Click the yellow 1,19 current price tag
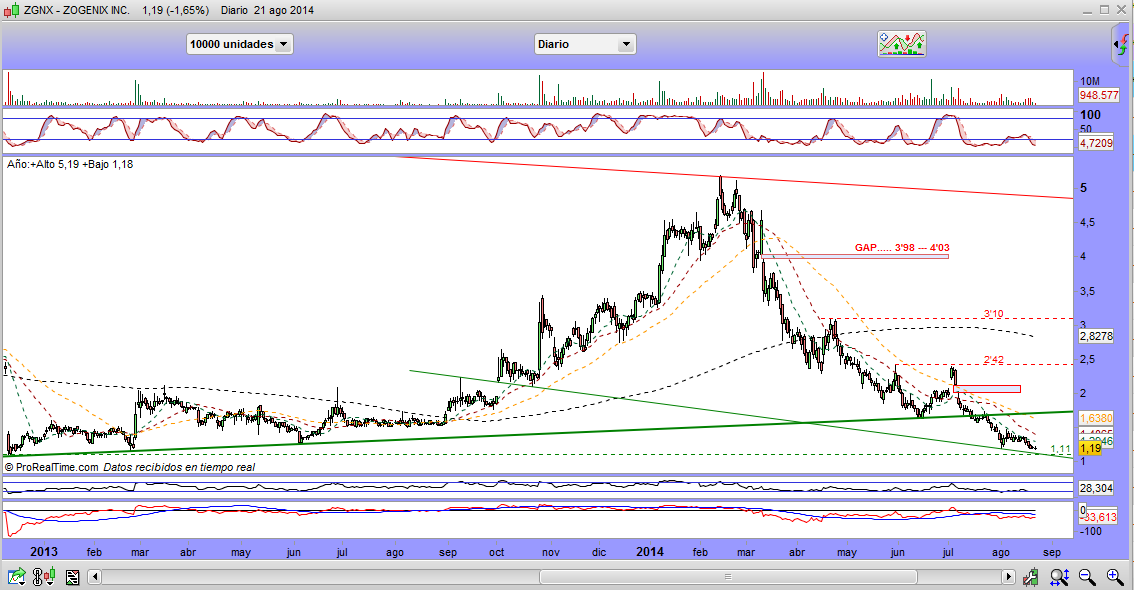The width and height of the screenshot is (1134, 590). [x=1090, y=448]
